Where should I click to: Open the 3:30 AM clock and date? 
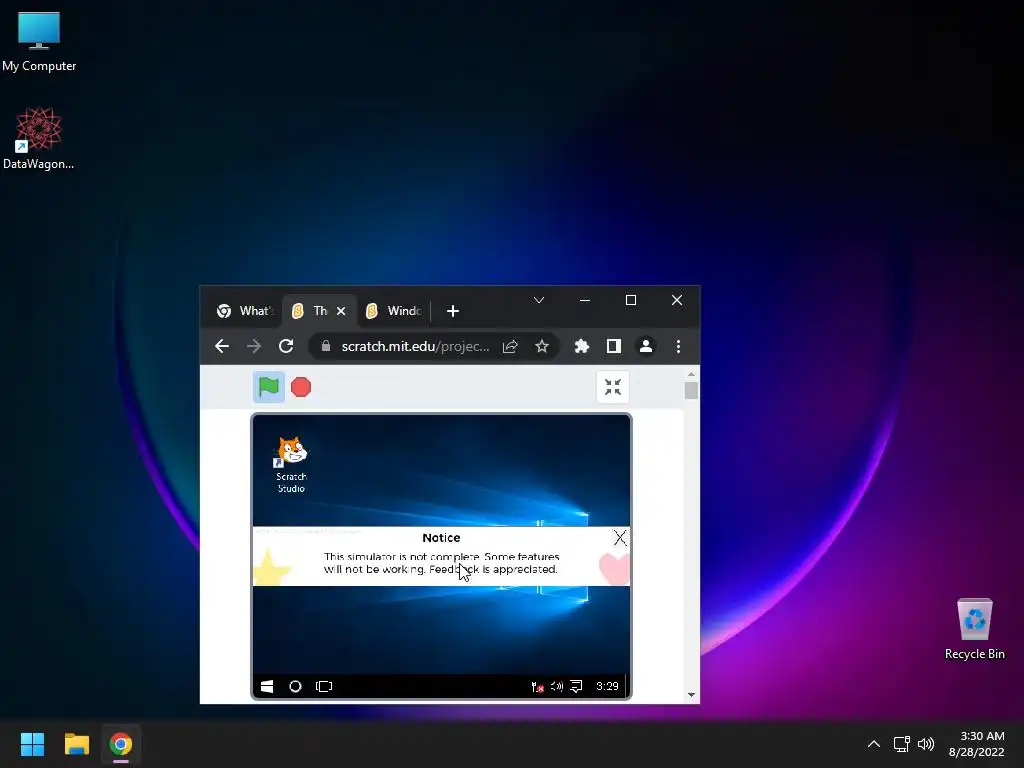[977, 744]
